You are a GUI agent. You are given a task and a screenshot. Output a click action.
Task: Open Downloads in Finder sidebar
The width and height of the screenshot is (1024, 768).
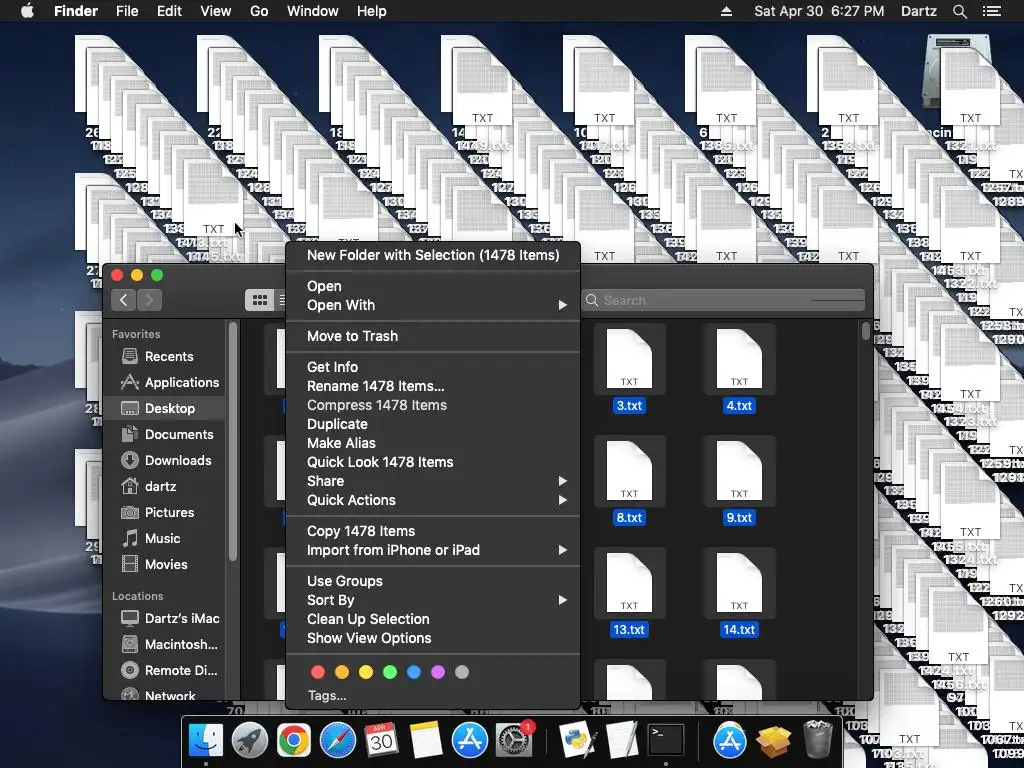[x=178, y=460]
